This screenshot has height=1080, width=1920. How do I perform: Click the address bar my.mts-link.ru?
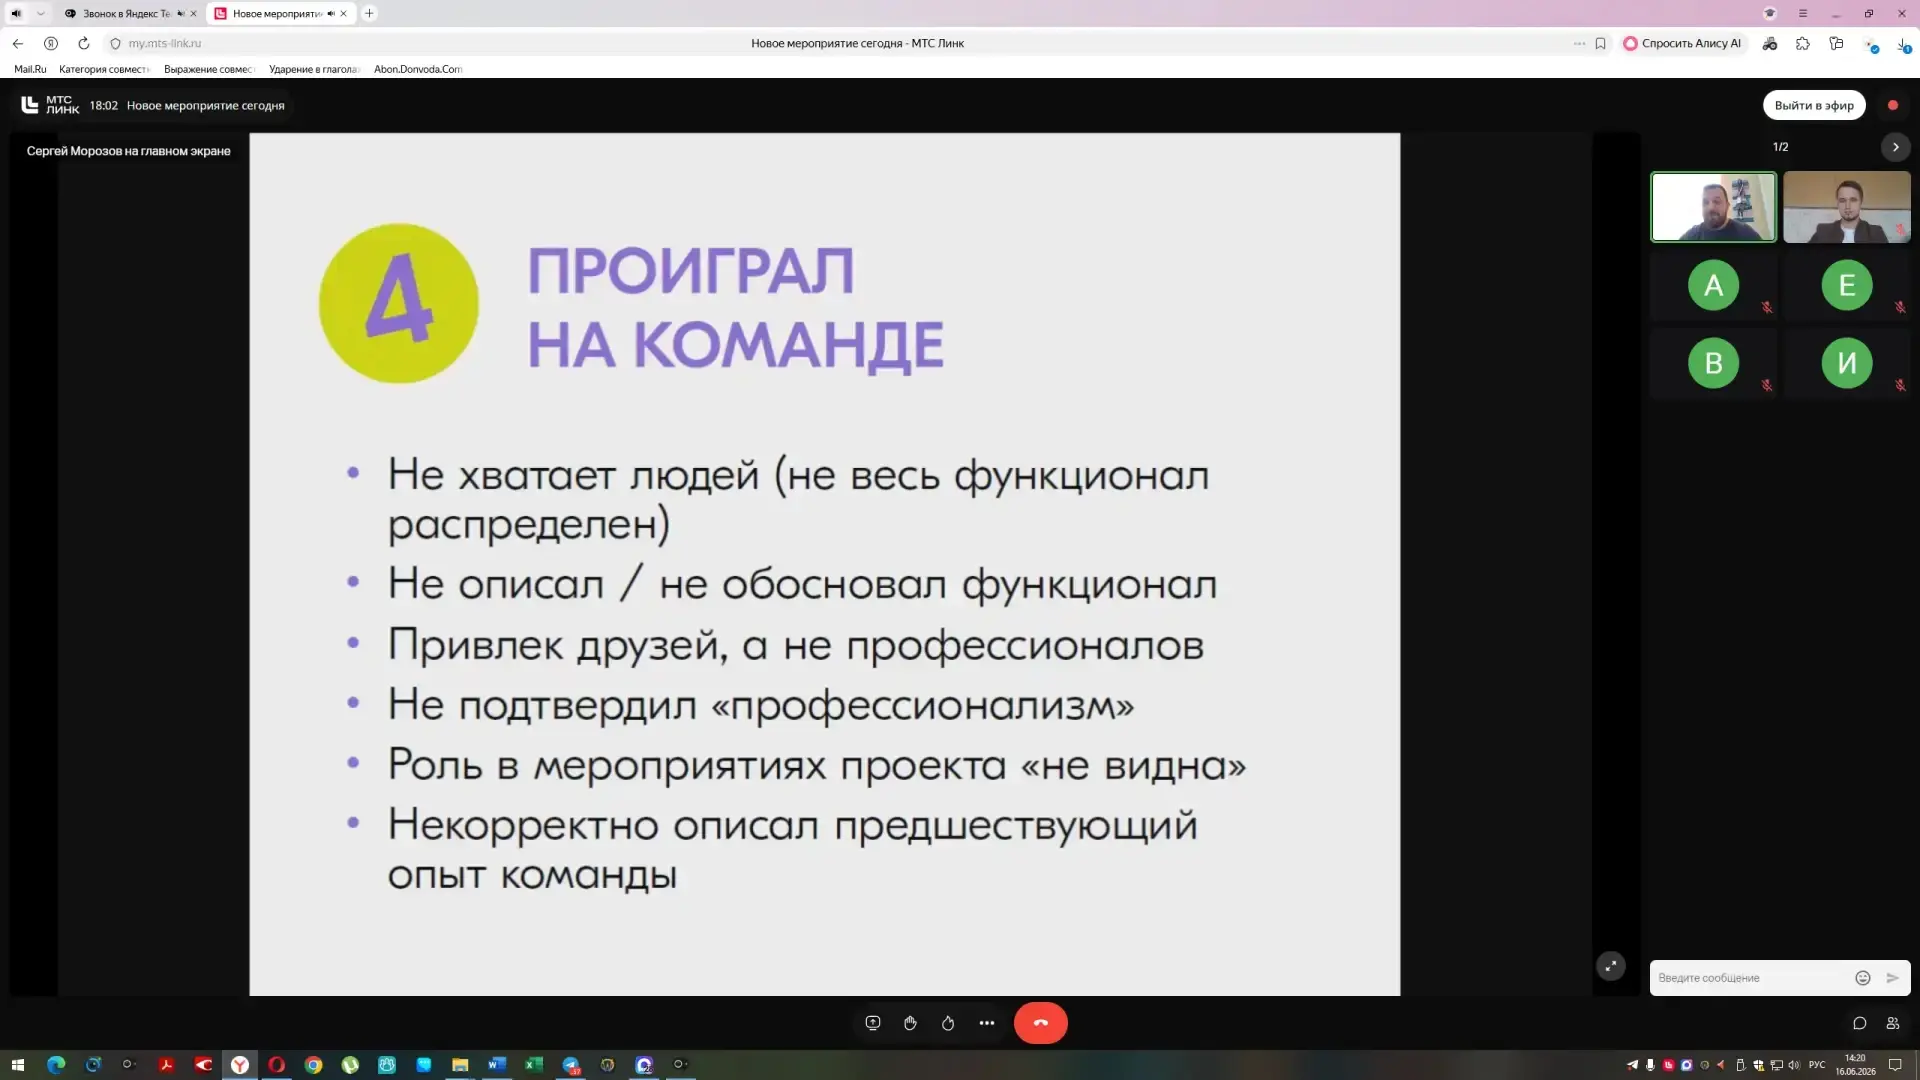click(x=165, y=43)
